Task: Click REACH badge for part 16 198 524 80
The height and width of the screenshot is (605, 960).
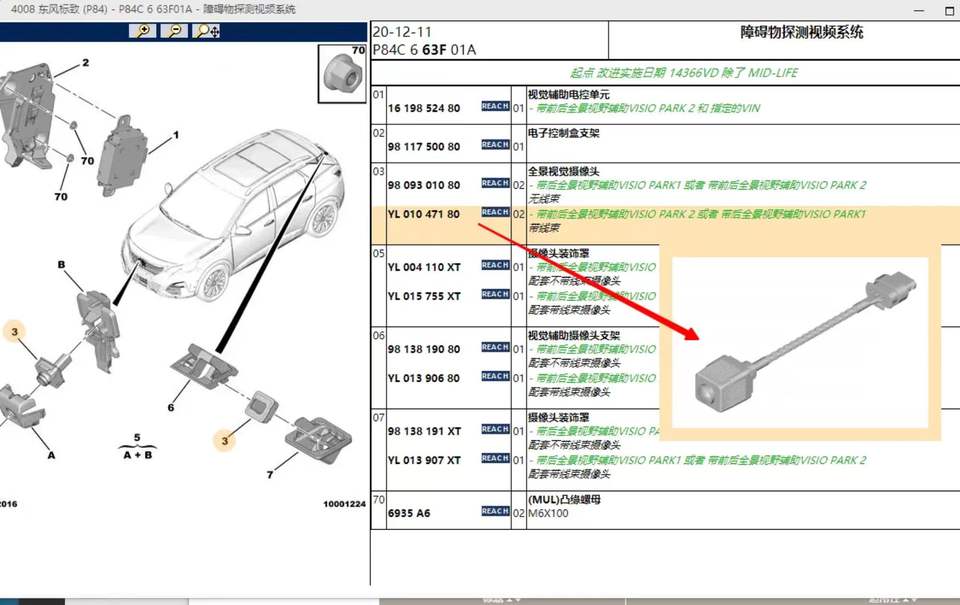Action: click(x=495, y=106)
